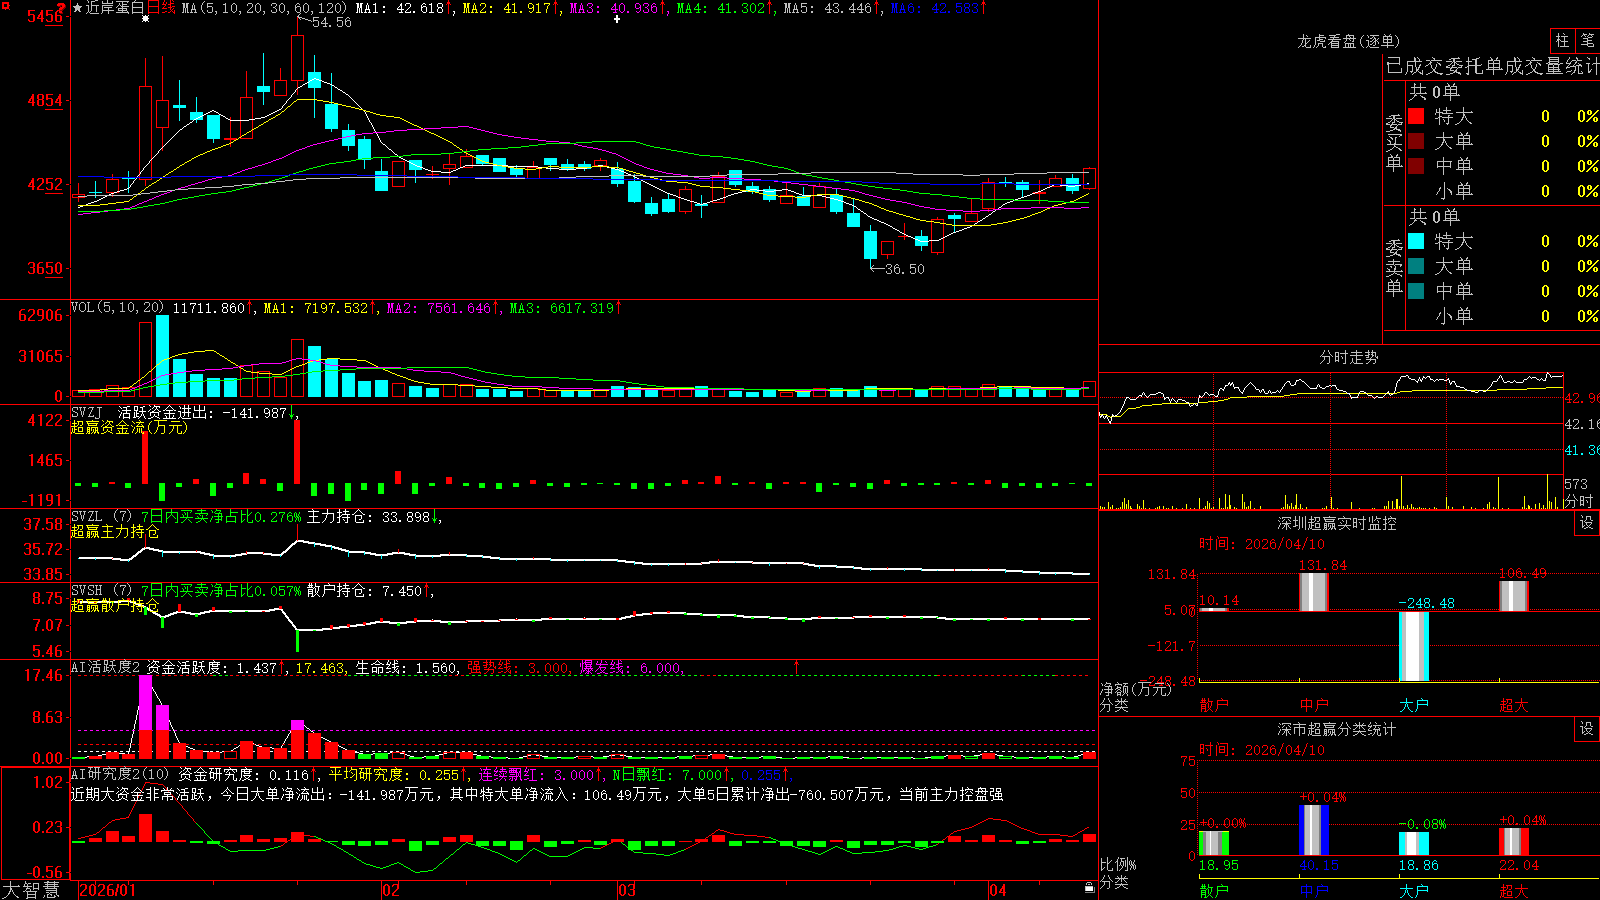Click the 散户 percentage value 18.95
Screen dimensions: 1600x900
[1219, 865]
